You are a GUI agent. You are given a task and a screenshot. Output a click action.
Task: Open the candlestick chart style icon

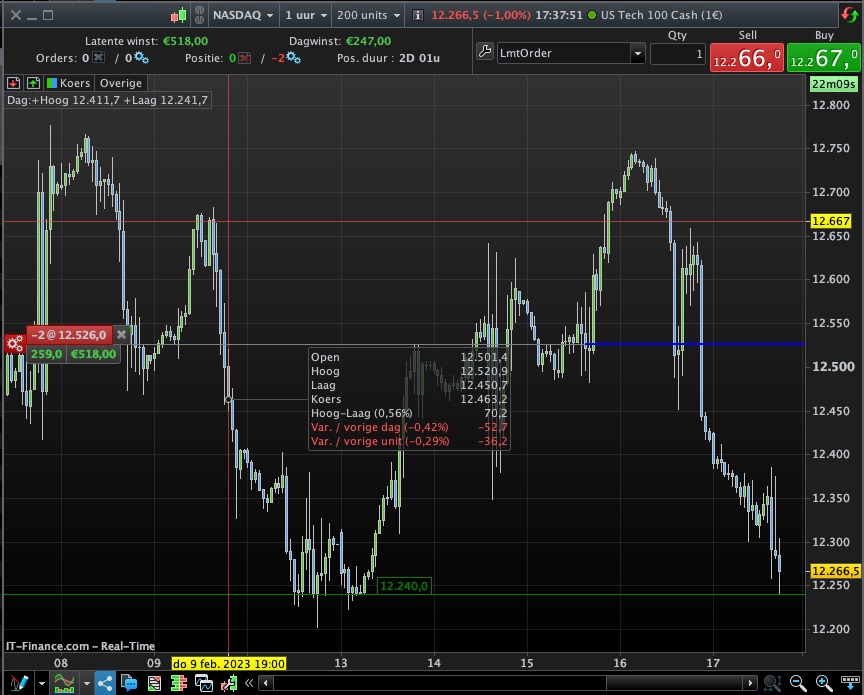tap(179, 15)
